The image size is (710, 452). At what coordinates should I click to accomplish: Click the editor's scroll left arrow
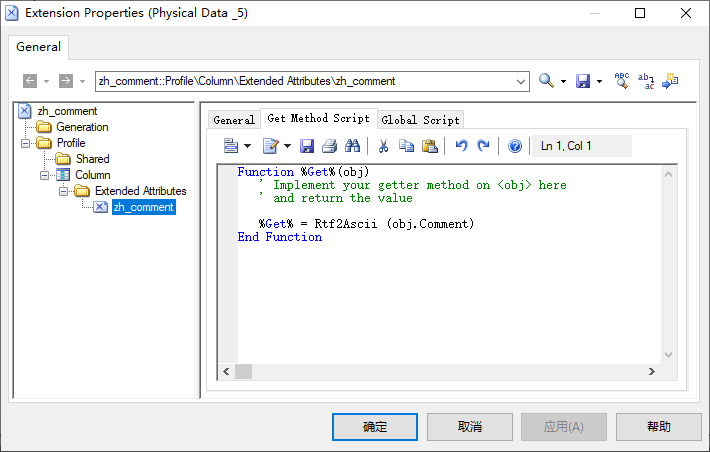tap(226, 371)
